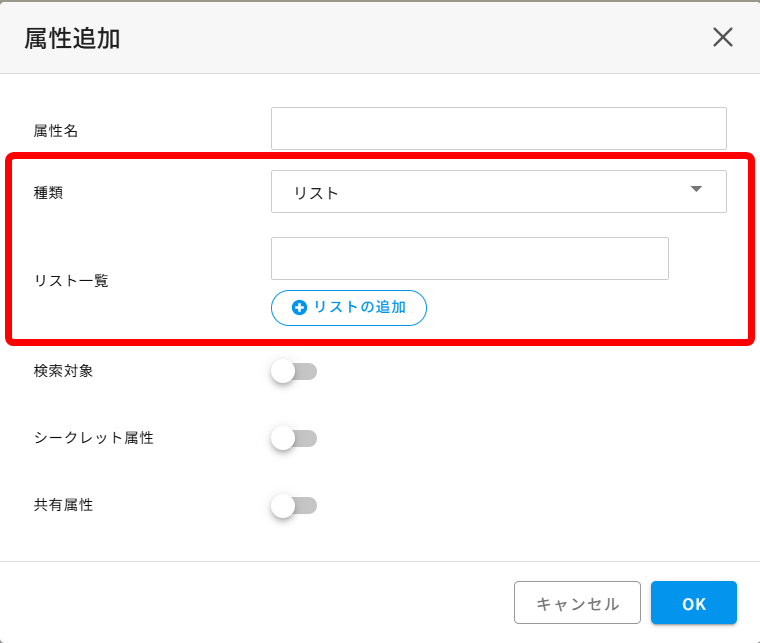Focus the 属性名 text input
760x643 pixels.
(498, 128)
